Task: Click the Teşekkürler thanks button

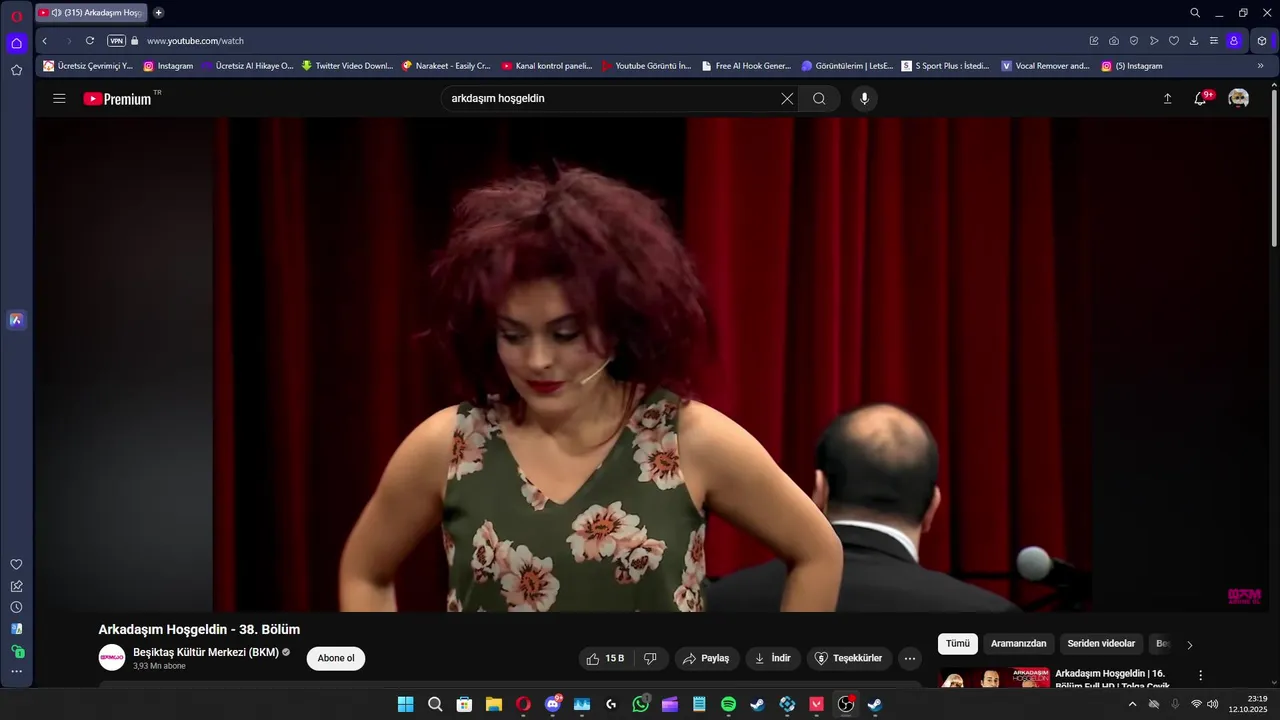Action: [x=849, y=658]
